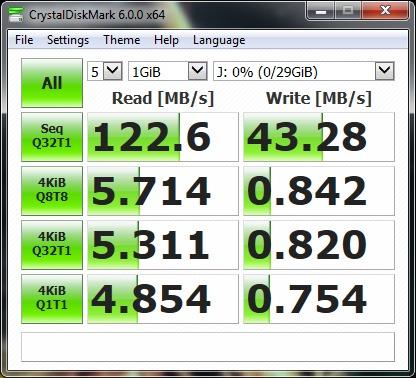Click the Seq read result 122.6

(x=163, y=137)
